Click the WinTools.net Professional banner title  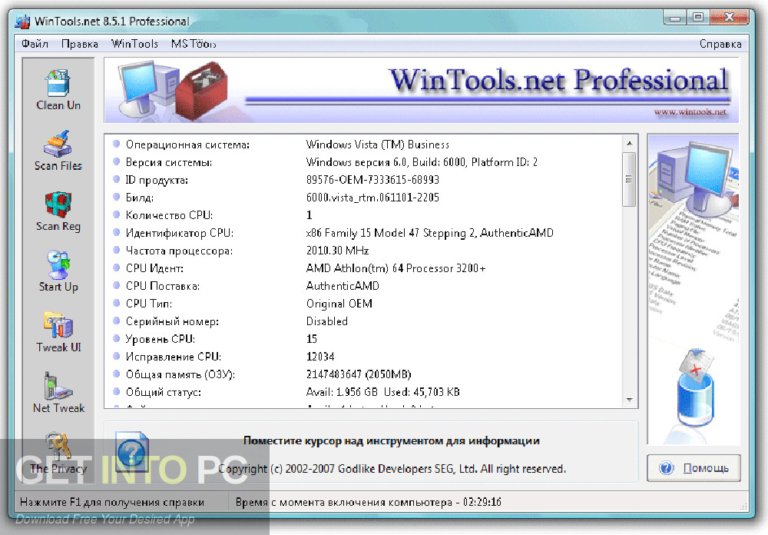[x=558, y=80]
